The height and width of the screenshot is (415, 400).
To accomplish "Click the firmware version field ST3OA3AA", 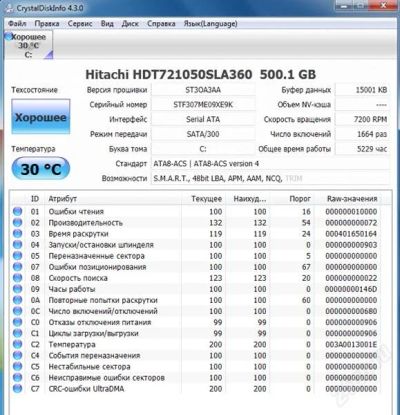I will (x=203, y=90).
